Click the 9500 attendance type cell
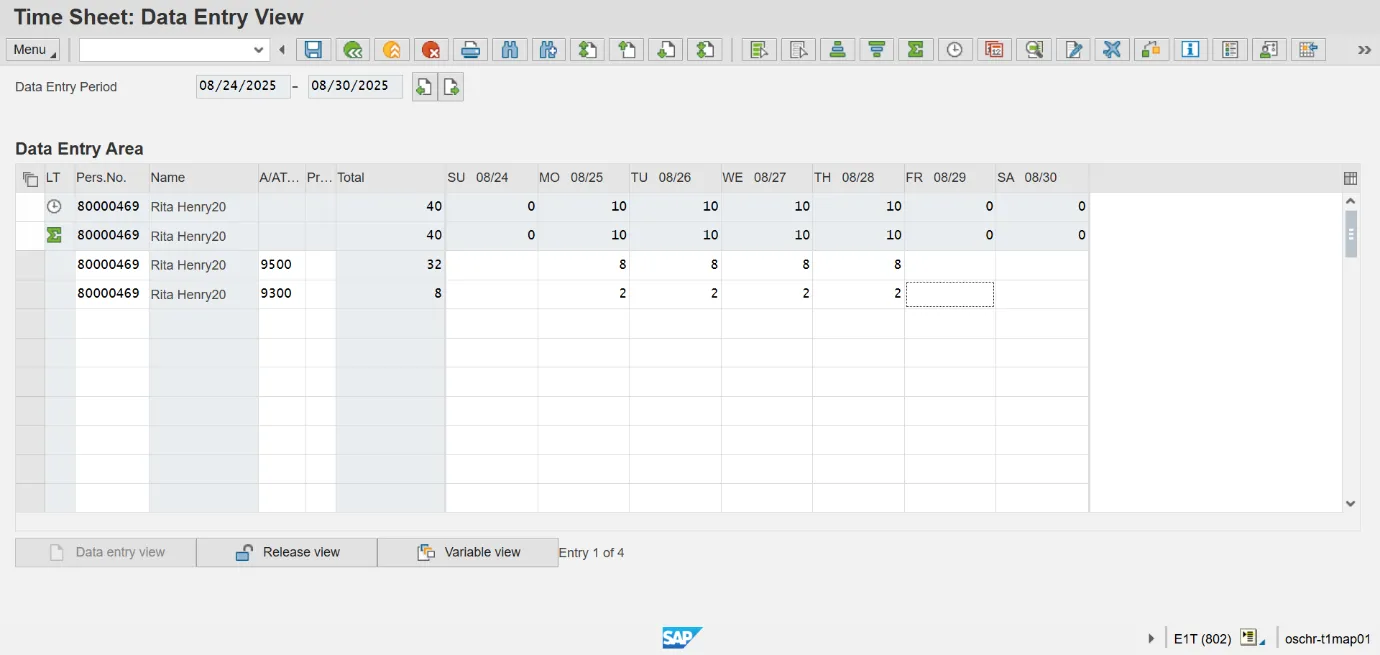The width and height of the screenshot is (1380, 655). [282, 265]
